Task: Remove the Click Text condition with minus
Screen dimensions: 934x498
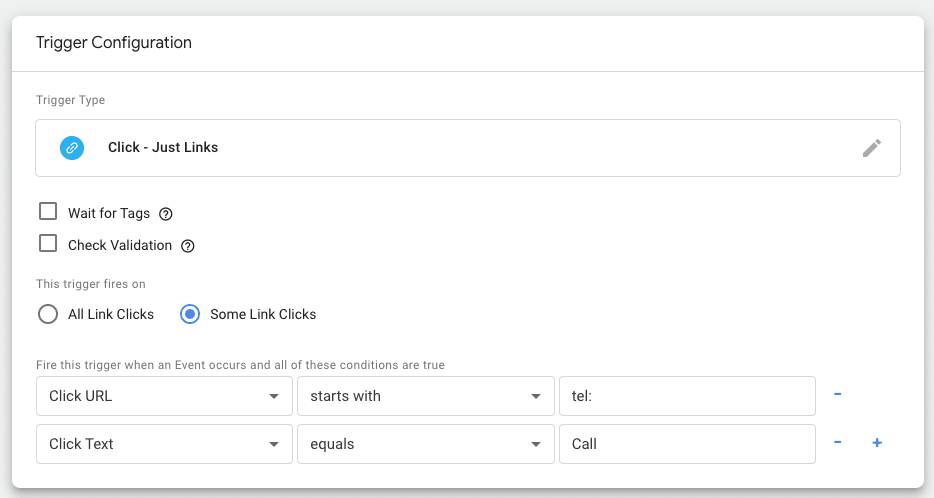Action: pyautogui.click(x=837, y=443)
